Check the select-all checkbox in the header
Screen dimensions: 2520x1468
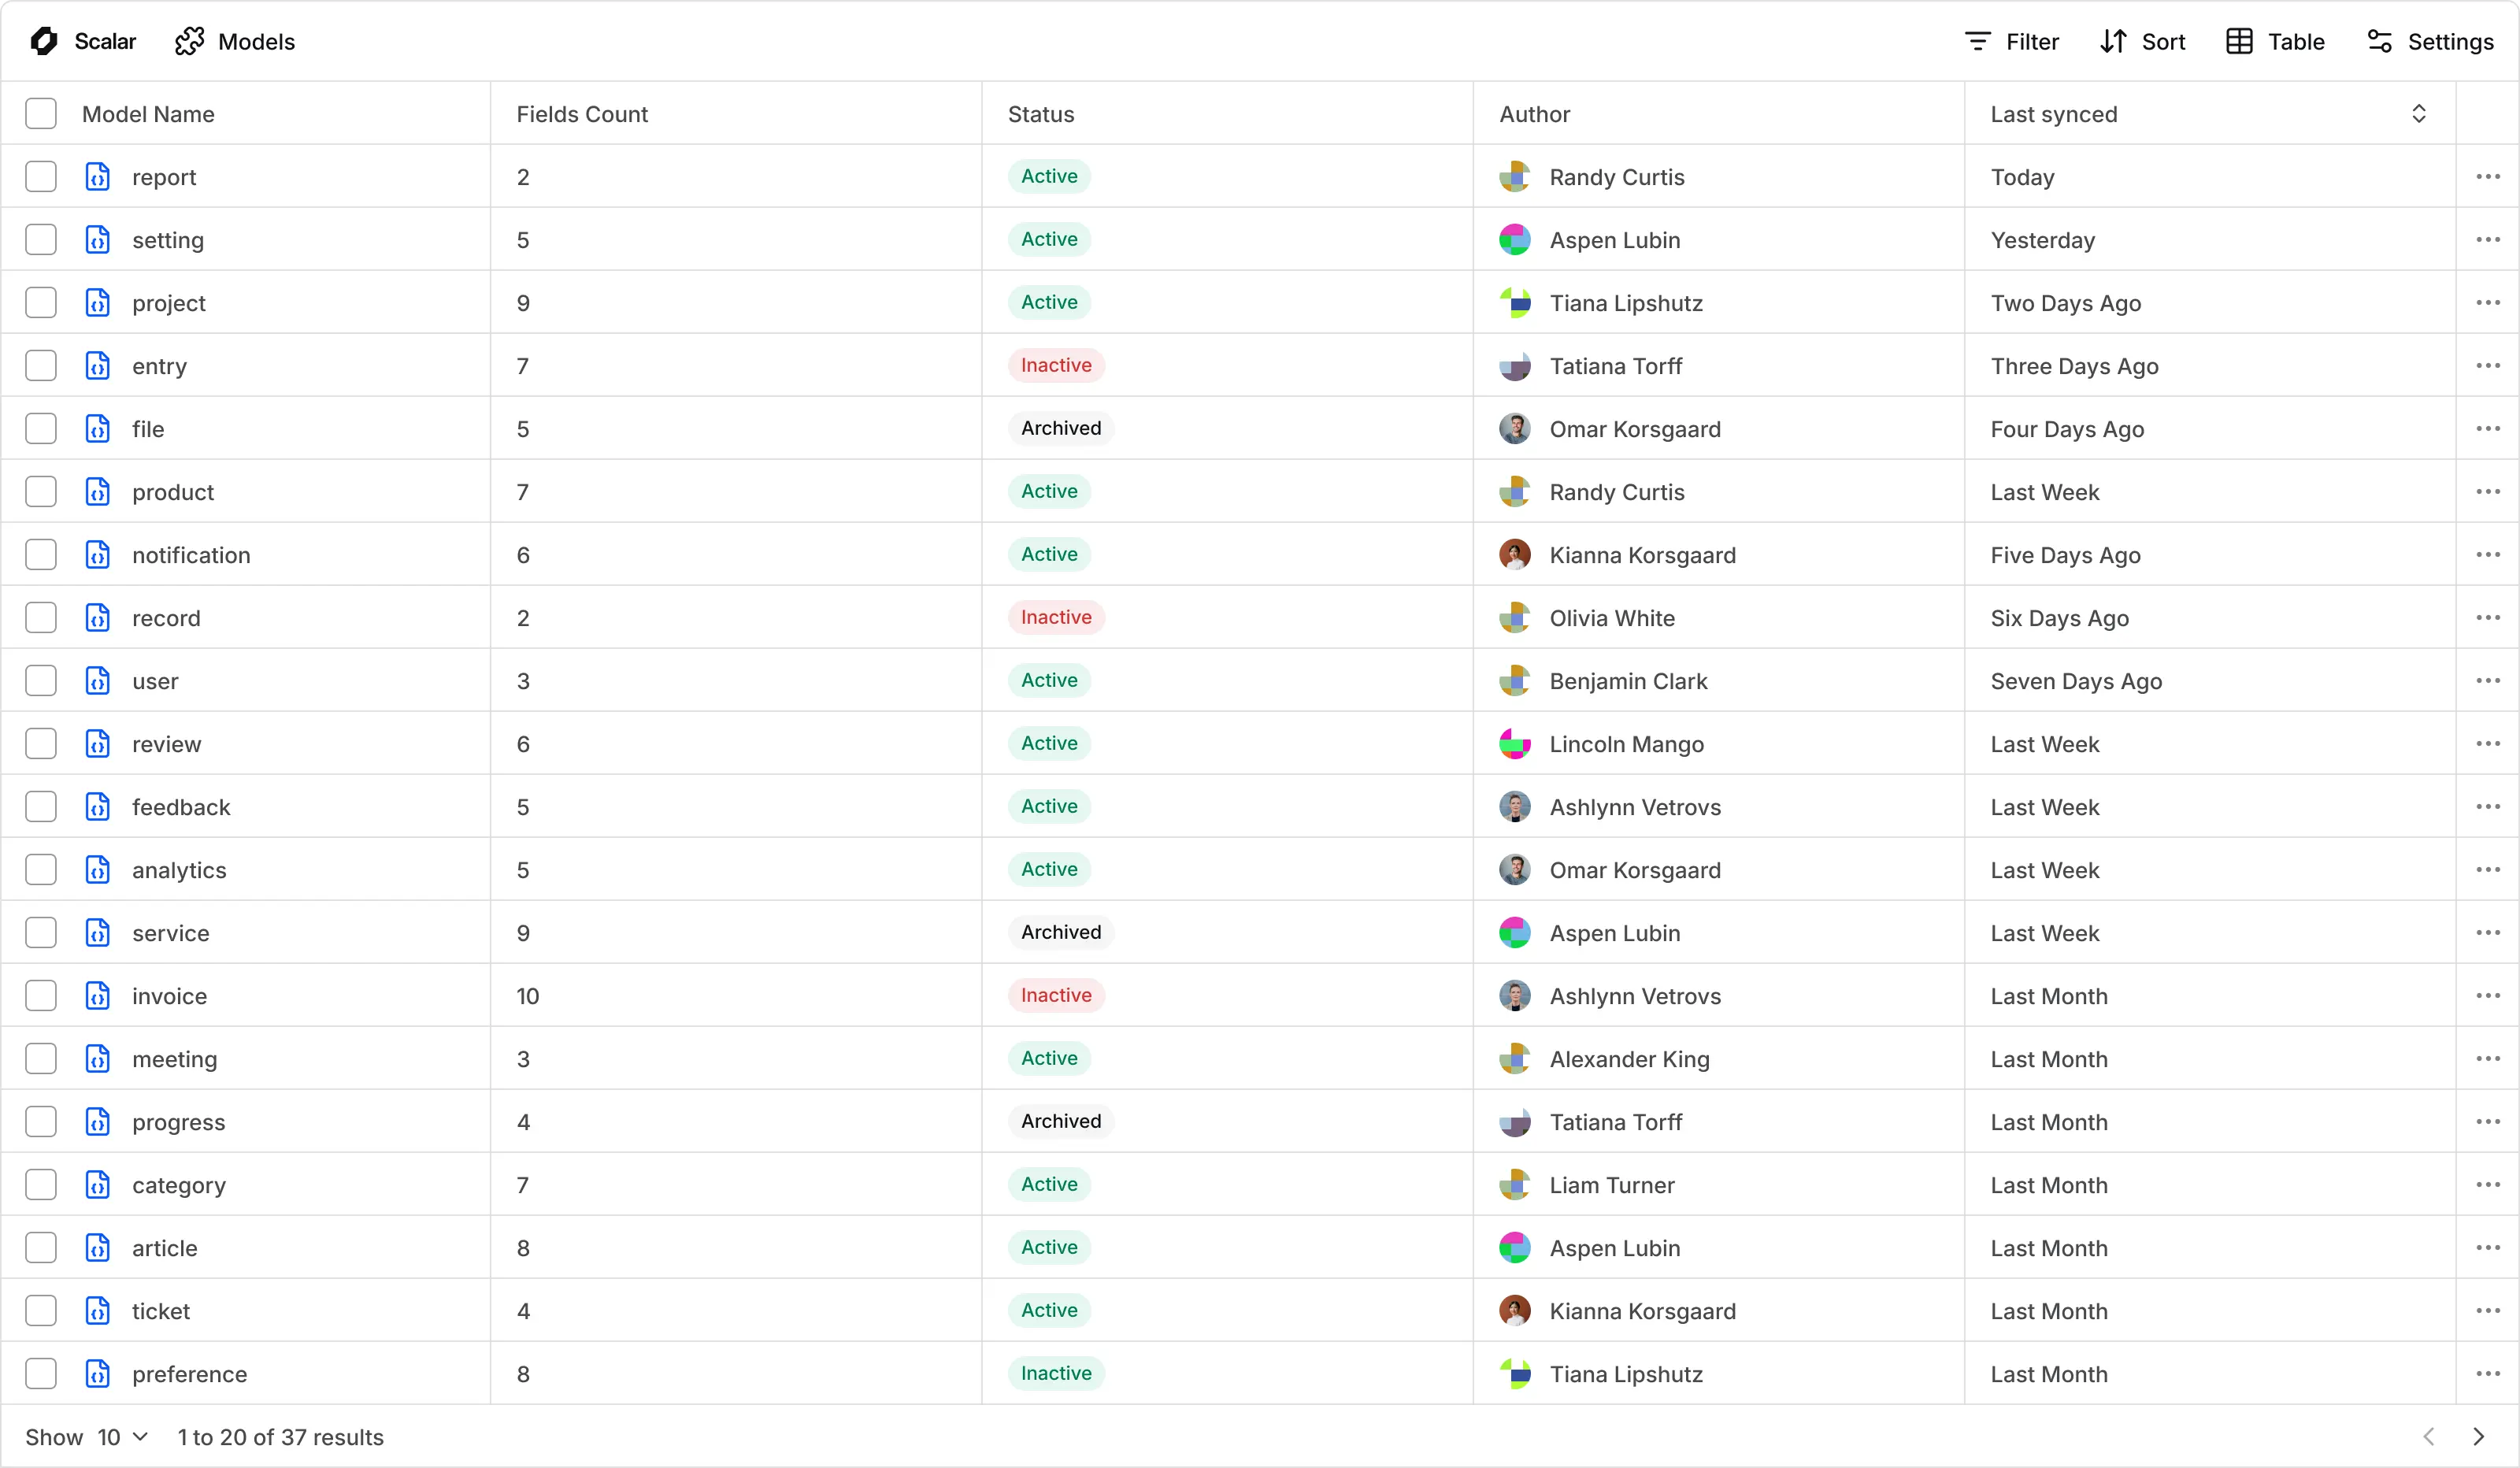(x=41, y=113)
